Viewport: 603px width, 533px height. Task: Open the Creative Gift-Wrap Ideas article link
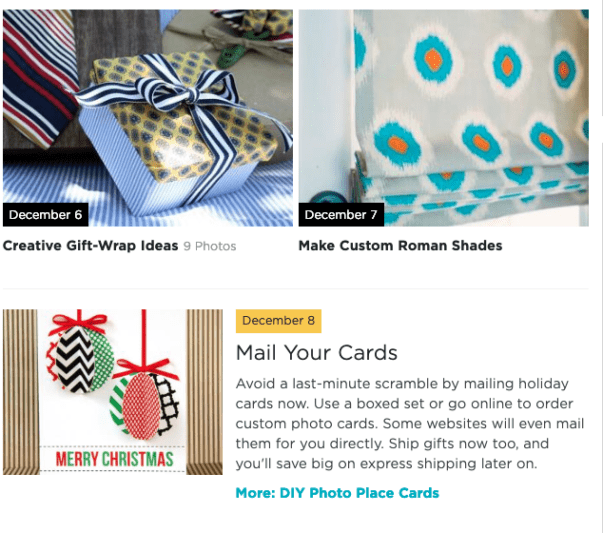[x=90, y=245]
